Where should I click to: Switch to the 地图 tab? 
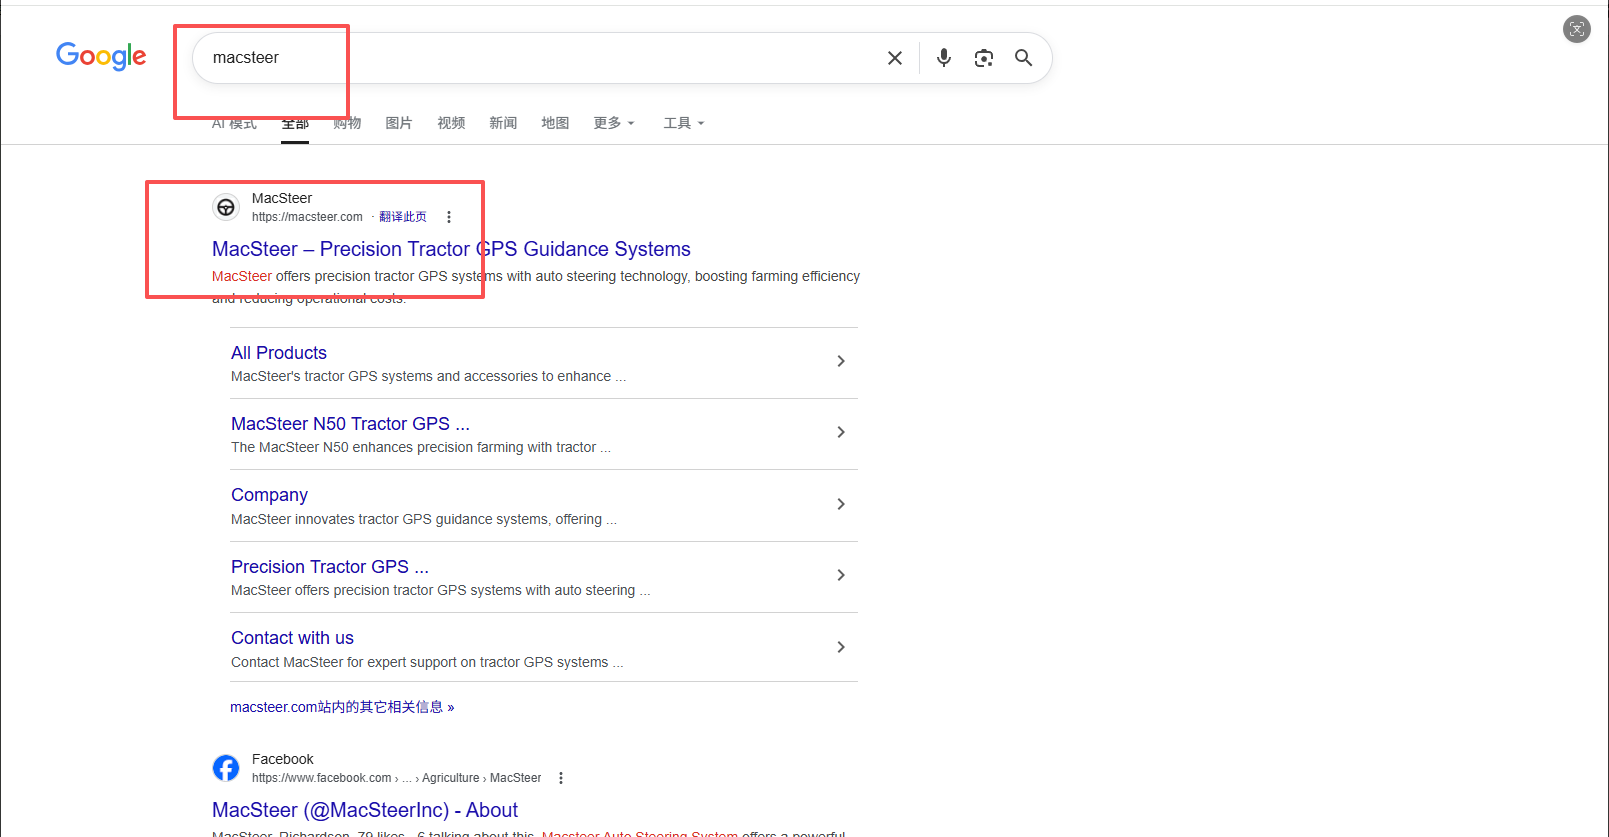[x=555, y=123]
